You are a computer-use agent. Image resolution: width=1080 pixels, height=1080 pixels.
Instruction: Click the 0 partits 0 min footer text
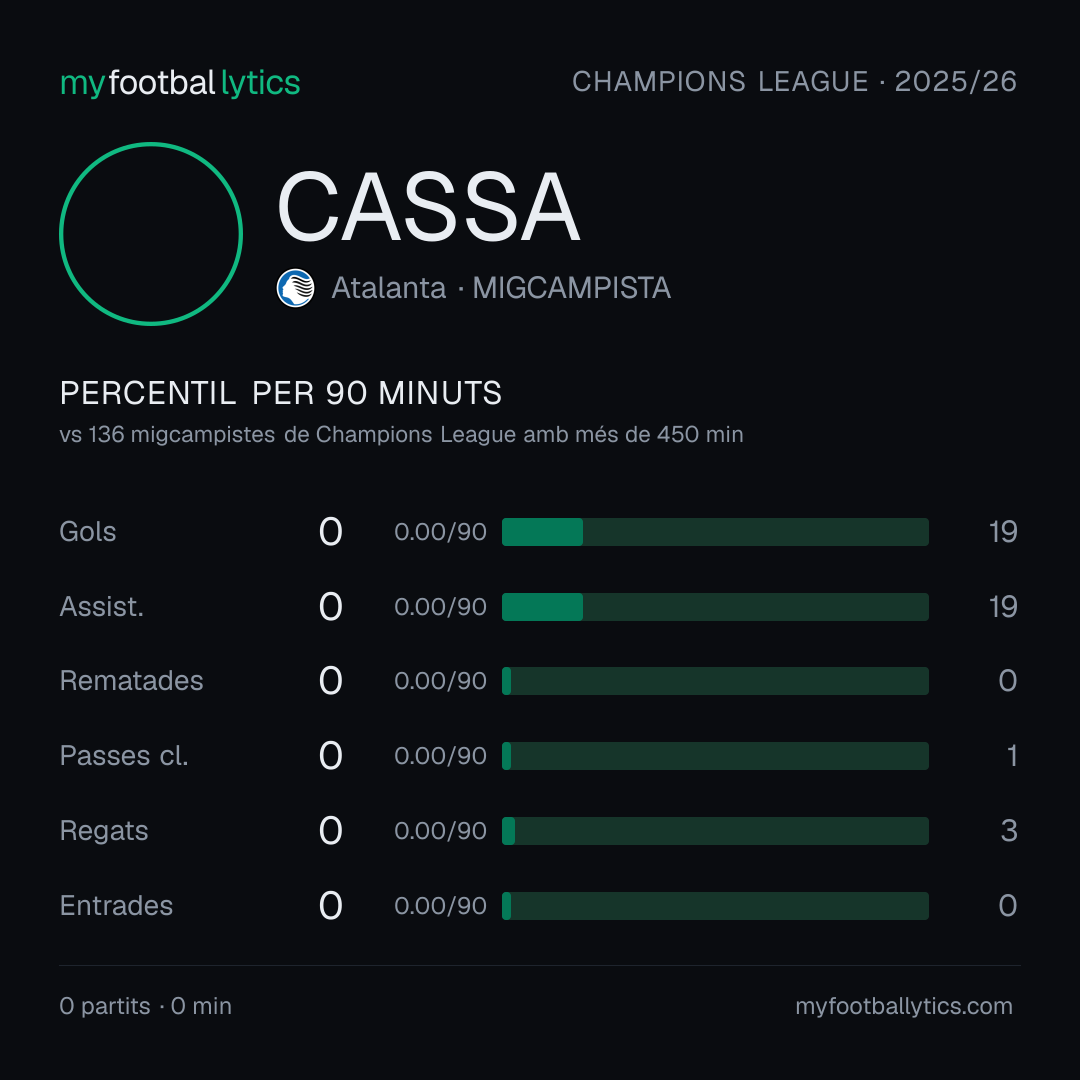point(145,1006)
